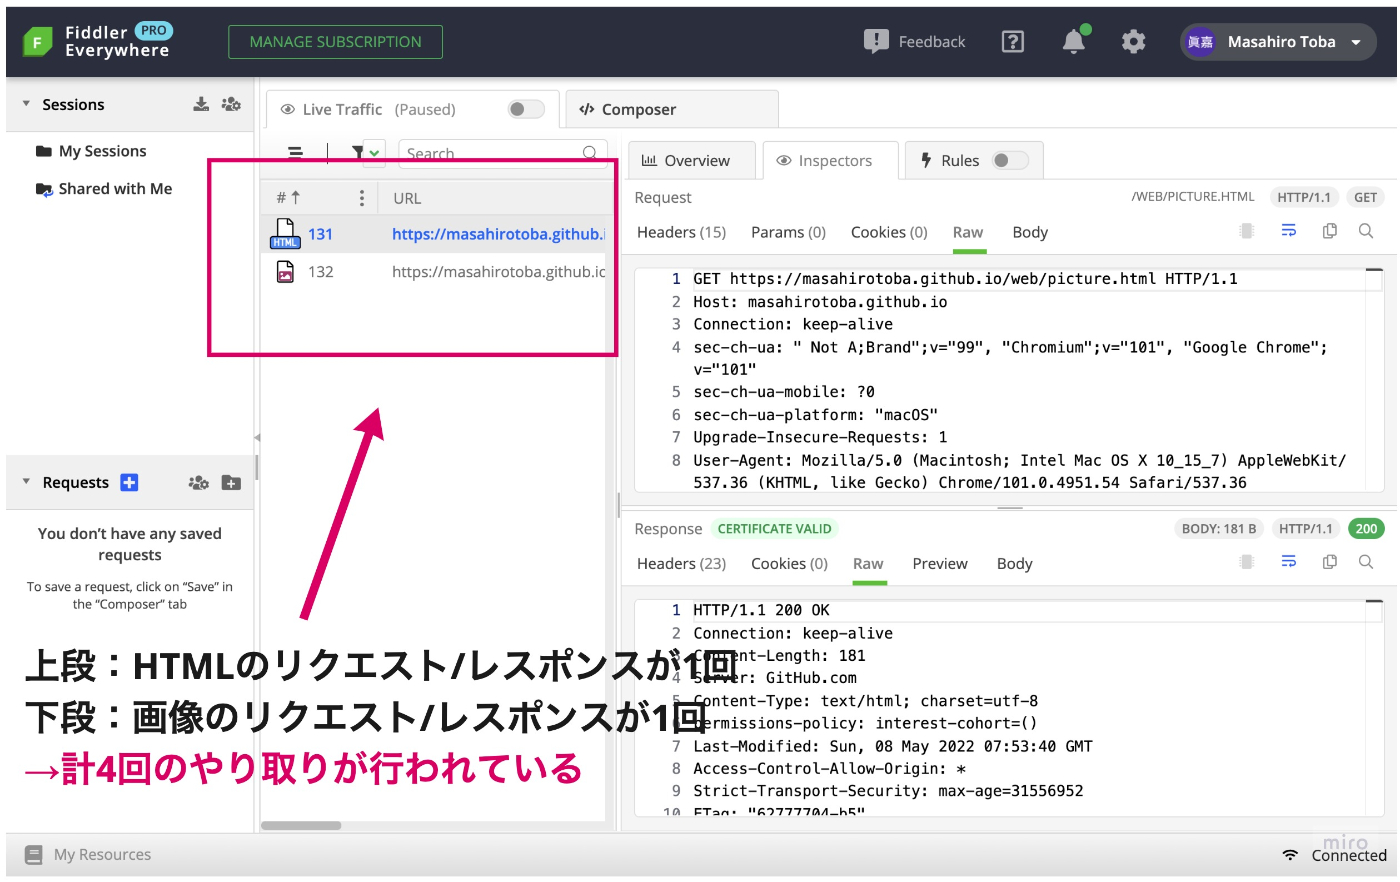Viewport: 1400px width, 882px height.
Task: Sort by the # column header
Action: click(288, 198)
